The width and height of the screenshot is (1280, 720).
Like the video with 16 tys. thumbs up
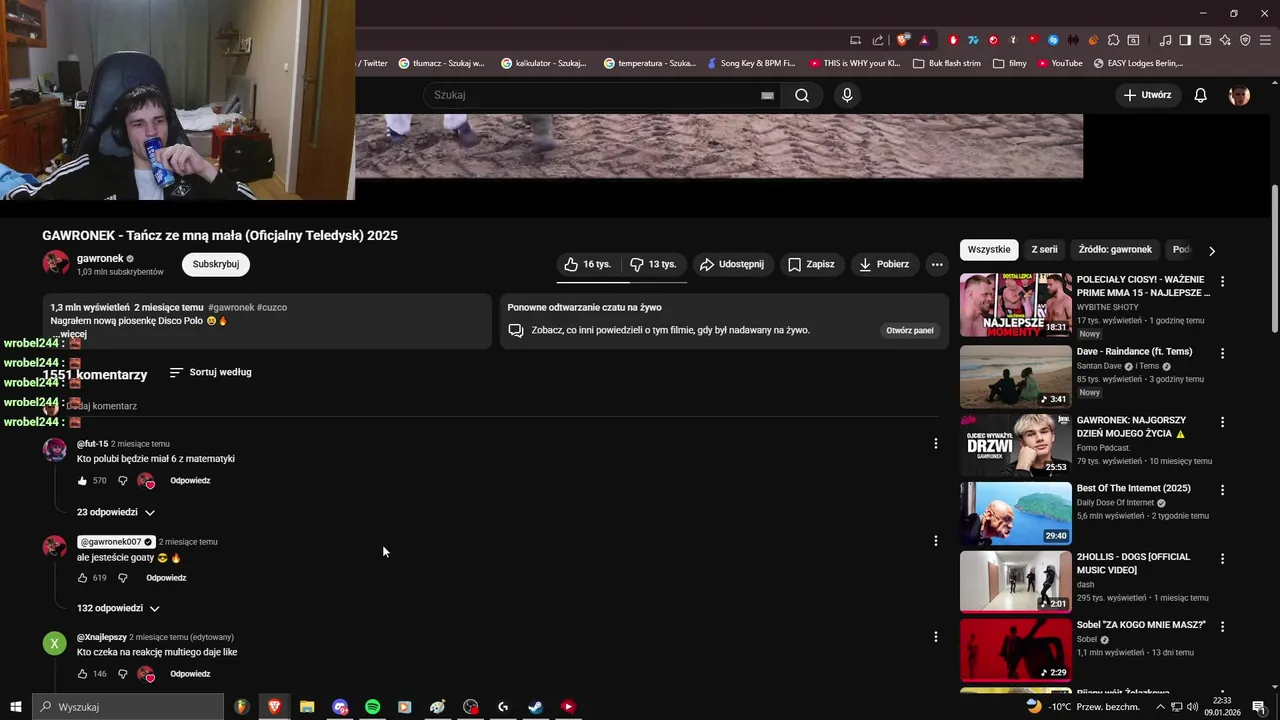tap(588, 264)
